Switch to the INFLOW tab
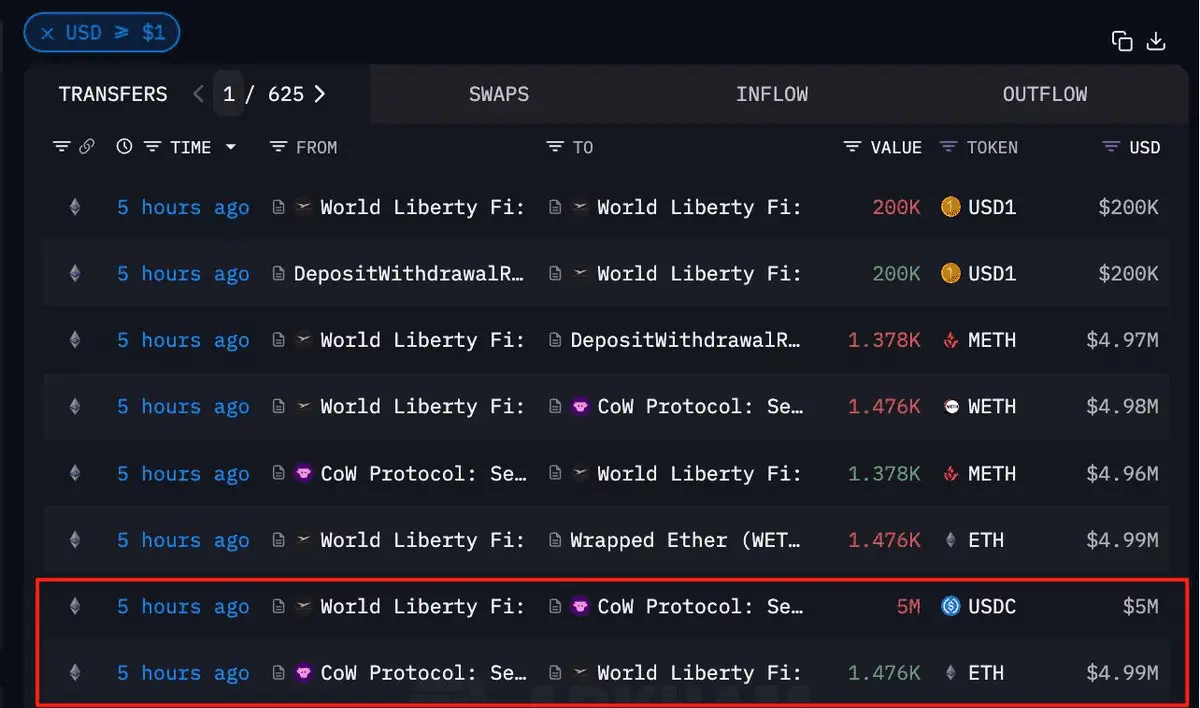 (772, 94)
